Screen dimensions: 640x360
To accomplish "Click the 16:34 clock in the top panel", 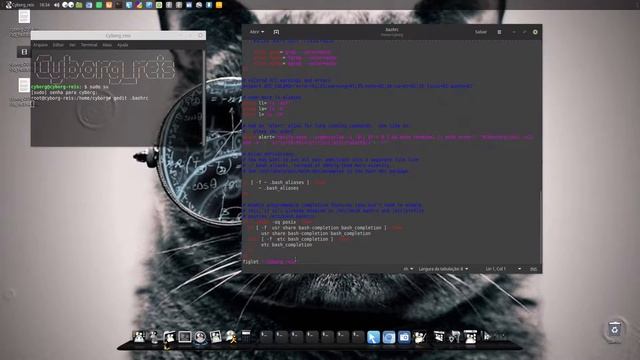I will pyautogui.click(x=44, y=5).
